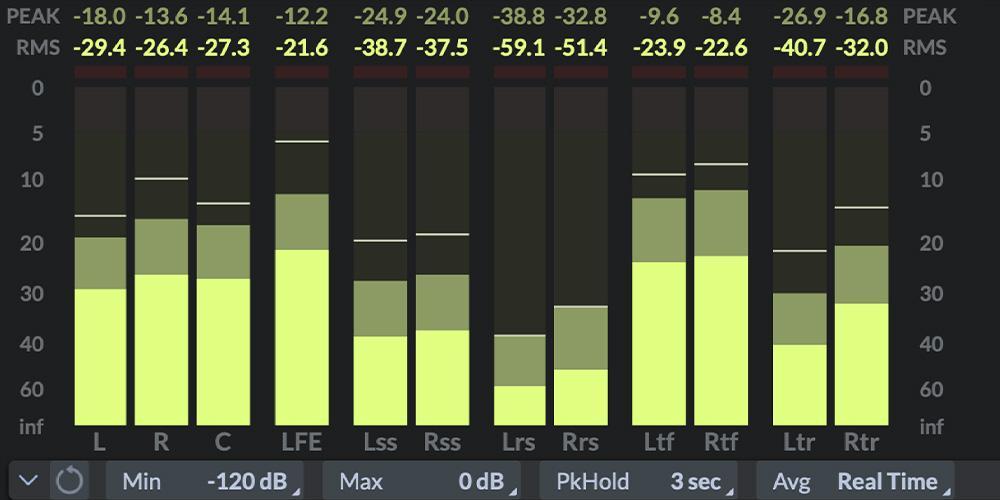Click the circular reset meters icon
1000x500 pixels.
[x=69, y=481]
